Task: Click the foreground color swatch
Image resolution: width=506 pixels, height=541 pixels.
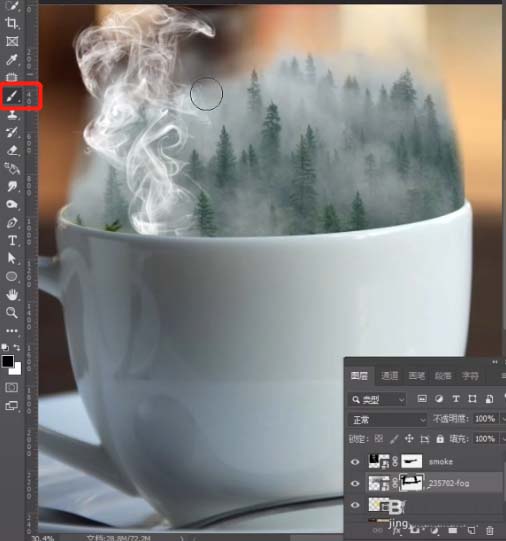Action: [x=8, y=362]
